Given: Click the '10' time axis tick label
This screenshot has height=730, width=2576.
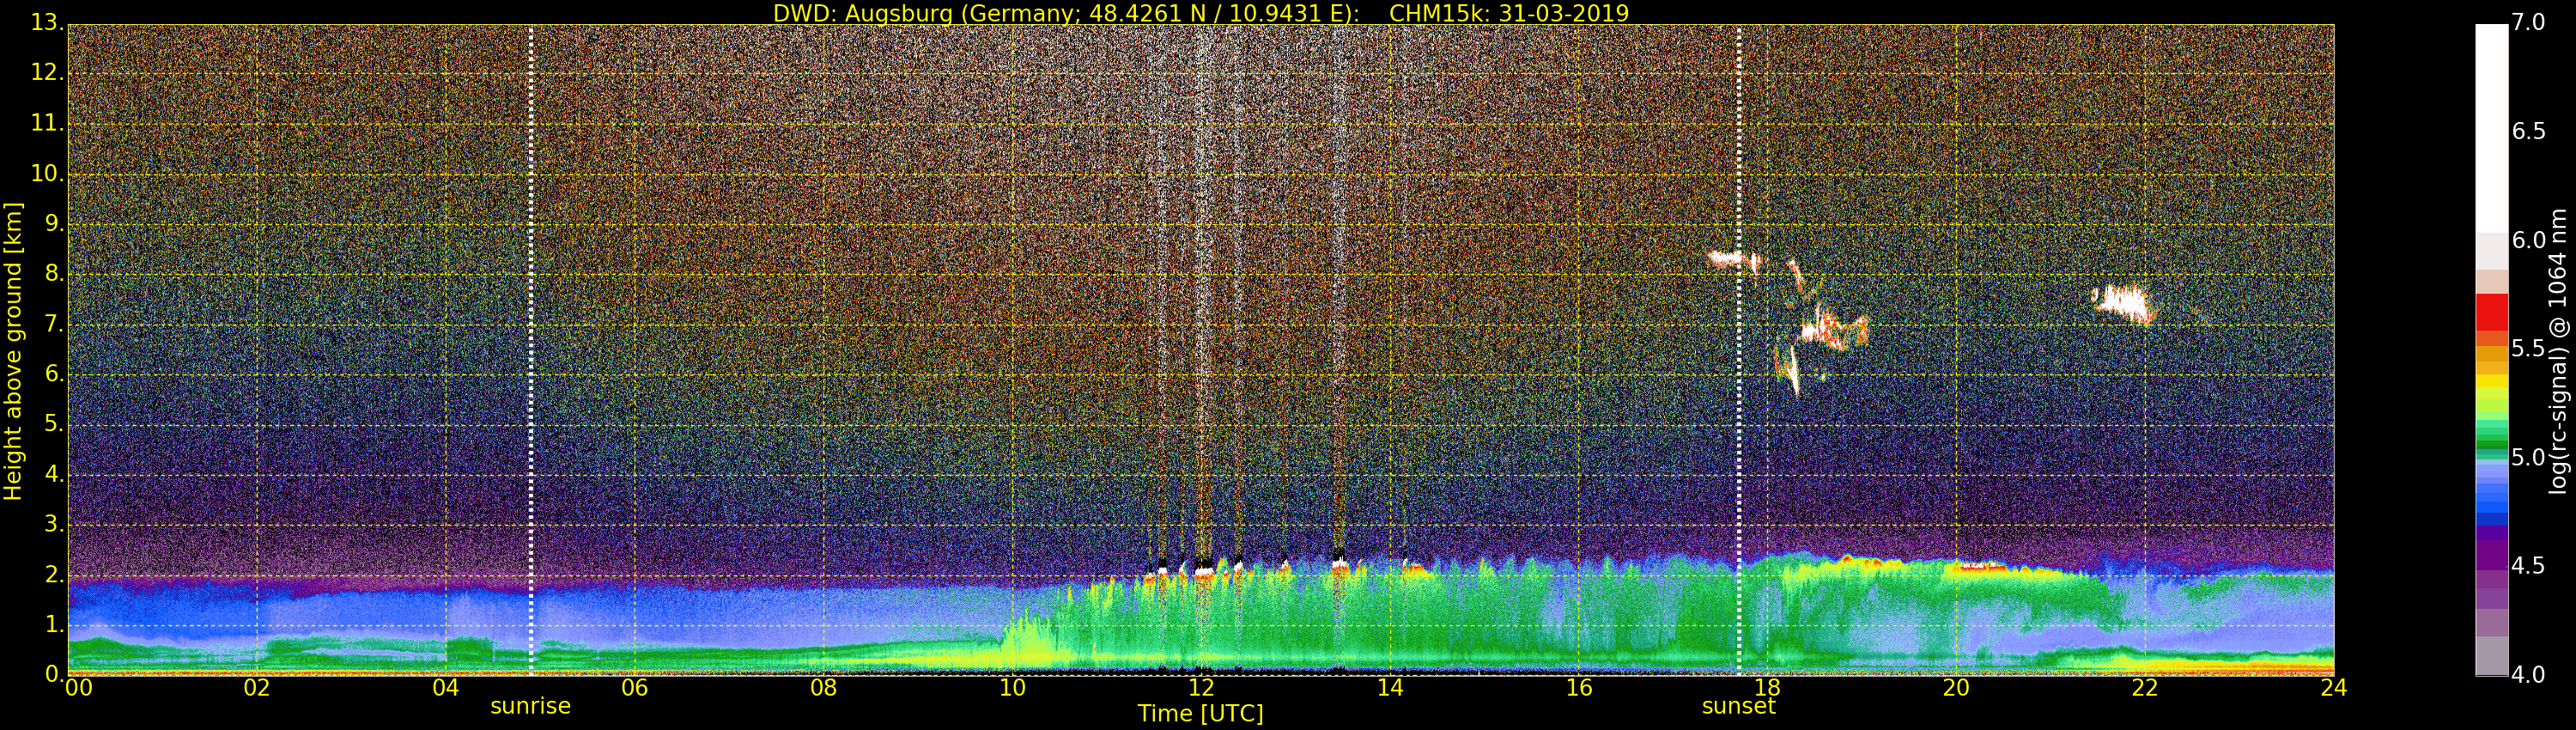Looking at the screenshot, I should [x=1012, y=687].
